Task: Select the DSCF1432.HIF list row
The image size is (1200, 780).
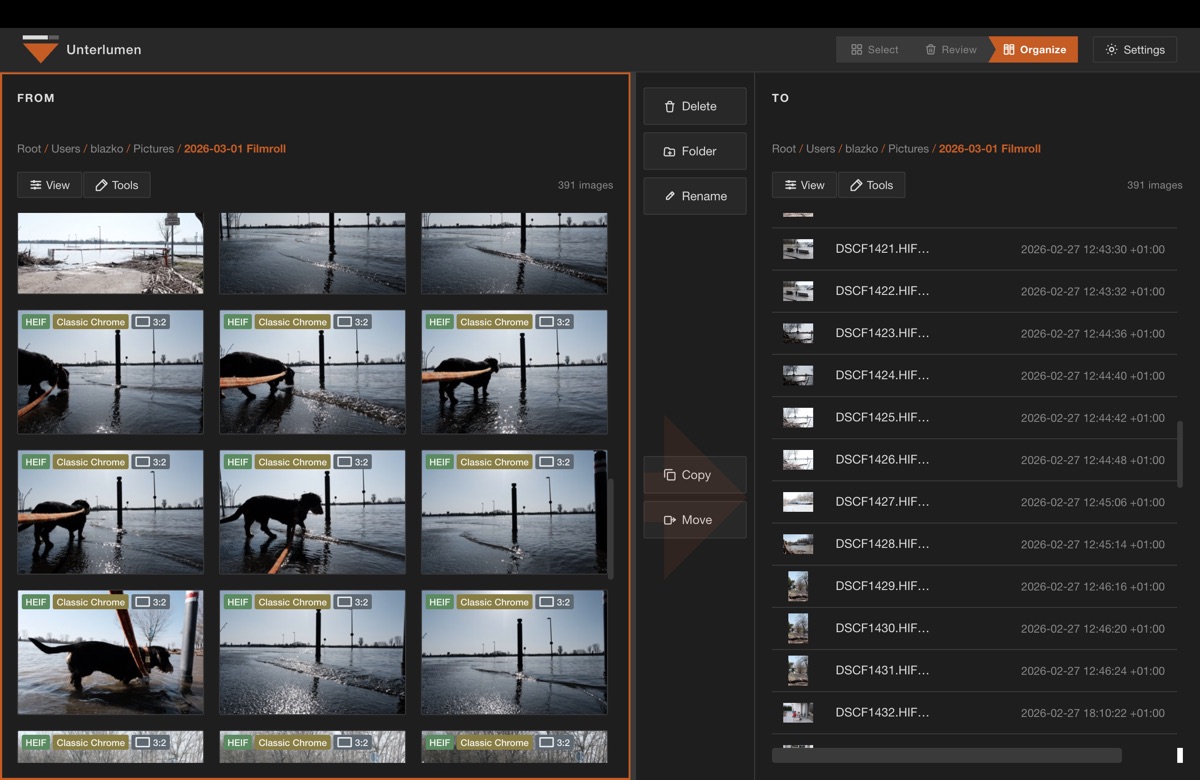Action: (x=882, y=712)
